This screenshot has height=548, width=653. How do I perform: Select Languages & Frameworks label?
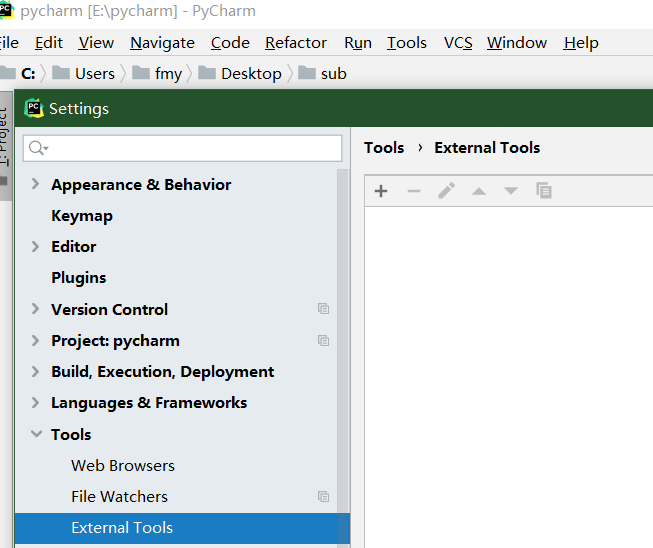click(x=149, y=403)
